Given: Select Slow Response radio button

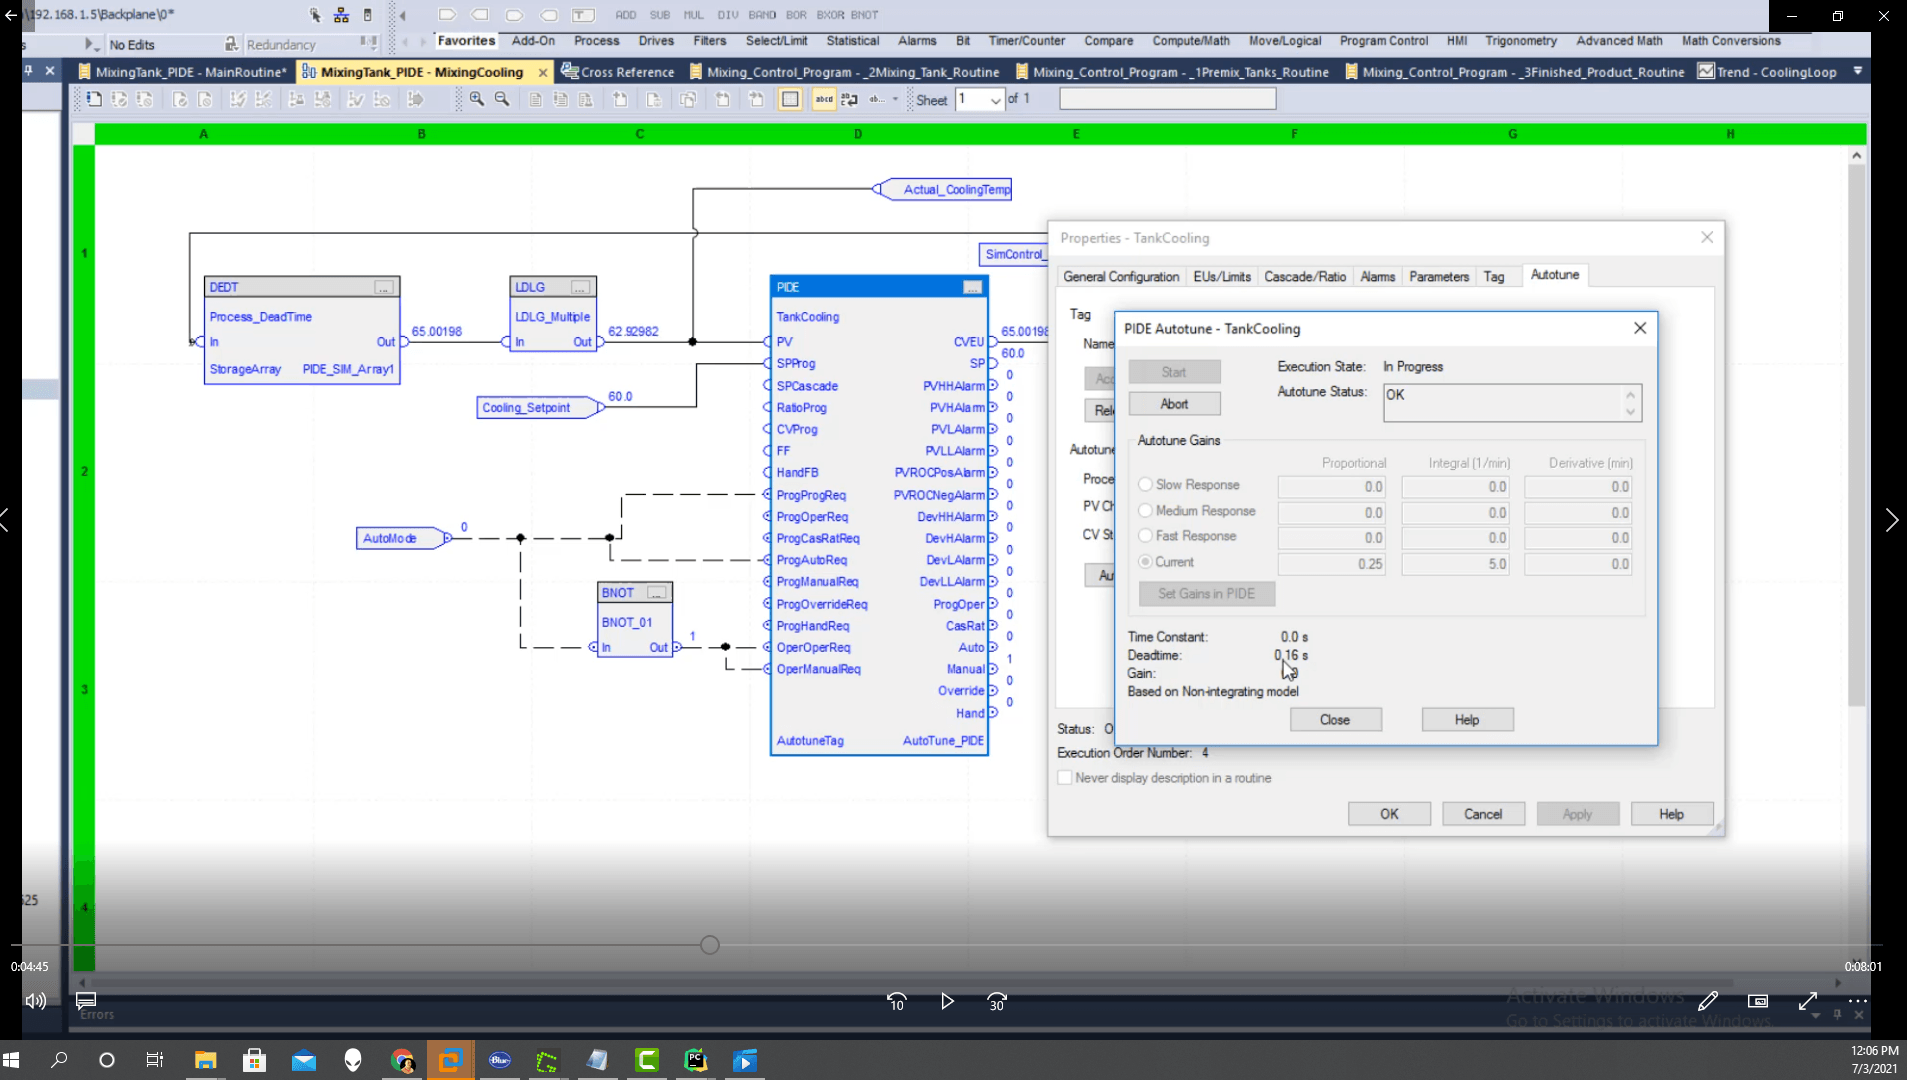Looking at the screenshot, I should pyautogui.click(x=1145, y=484).
